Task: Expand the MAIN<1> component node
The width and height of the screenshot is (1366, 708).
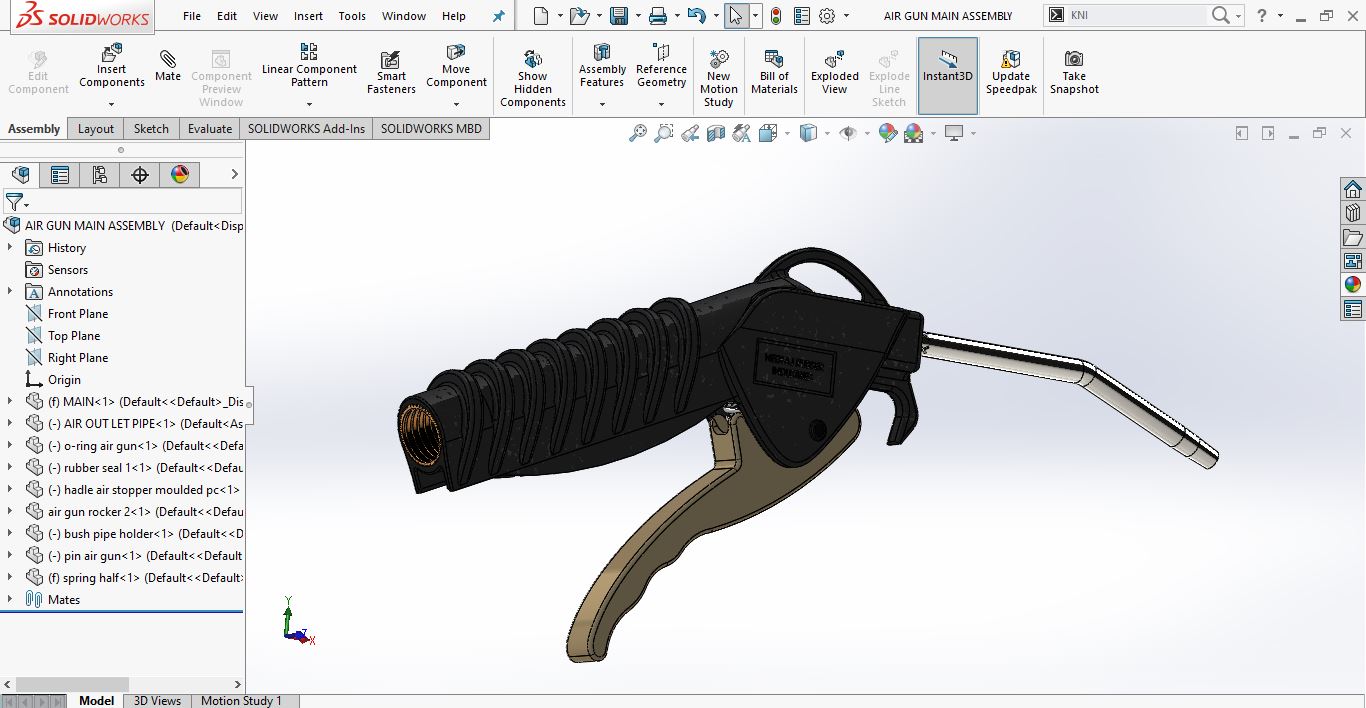Action: 10,401
